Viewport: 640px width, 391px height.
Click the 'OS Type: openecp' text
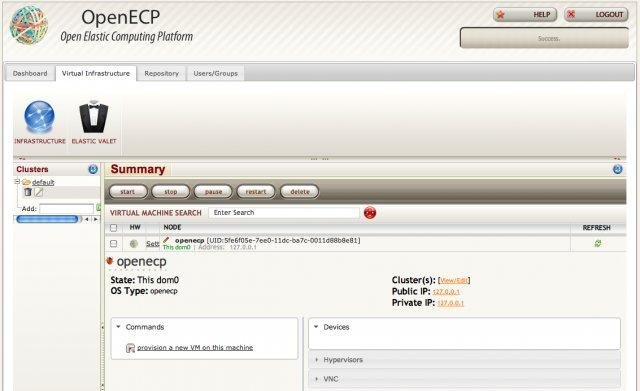pos(144,291)
